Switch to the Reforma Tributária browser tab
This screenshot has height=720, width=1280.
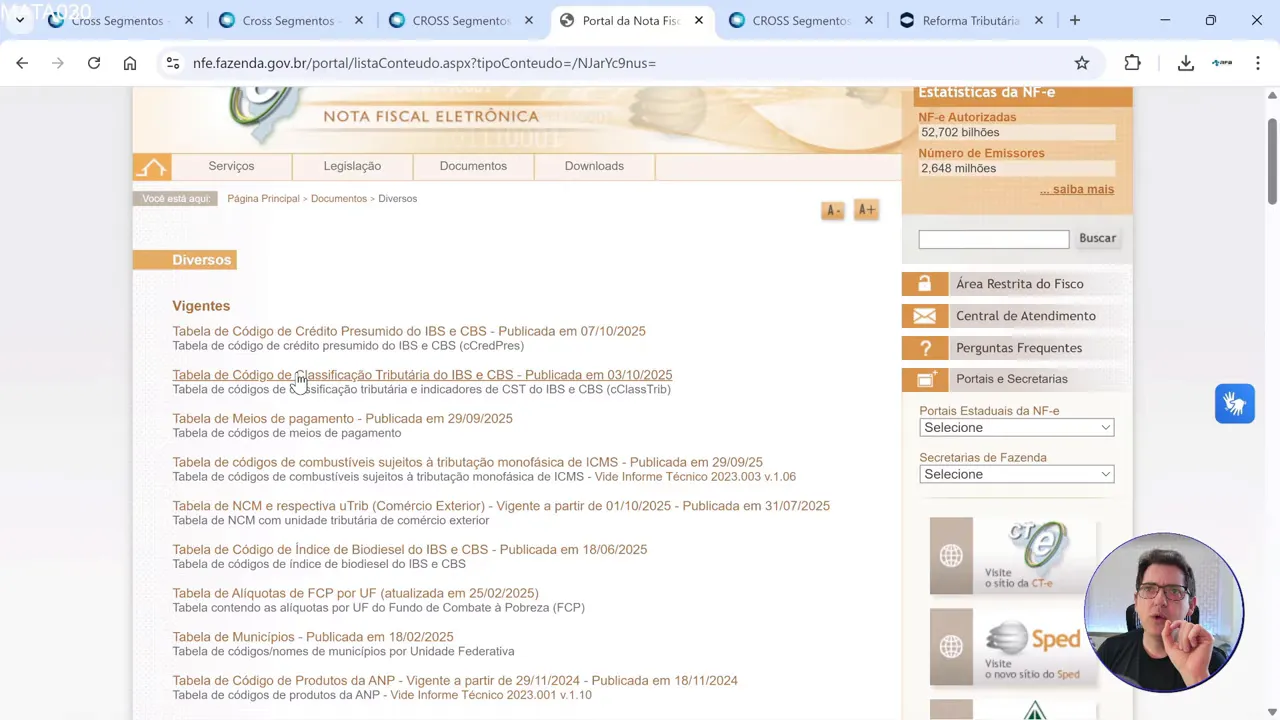click(x=968, y=20)
